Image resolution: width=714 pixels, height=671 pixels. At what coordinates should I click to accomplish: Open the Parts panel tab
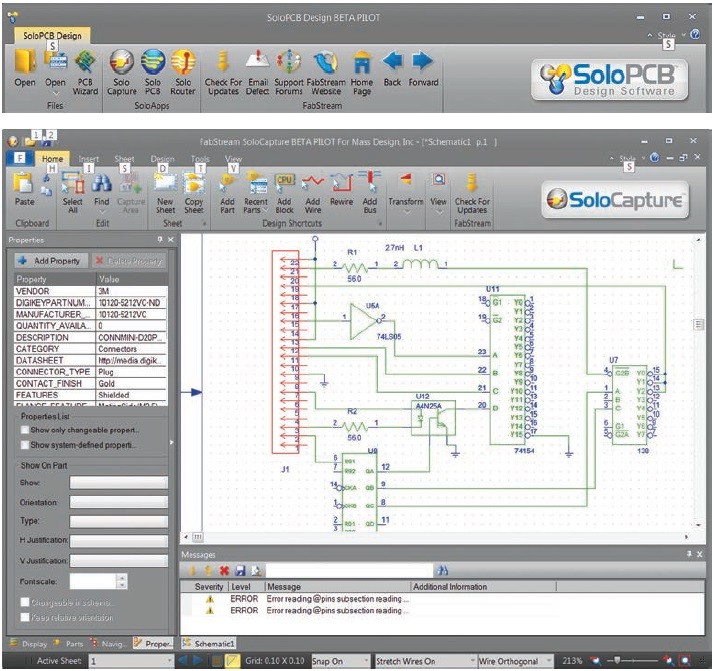[69, 644]
